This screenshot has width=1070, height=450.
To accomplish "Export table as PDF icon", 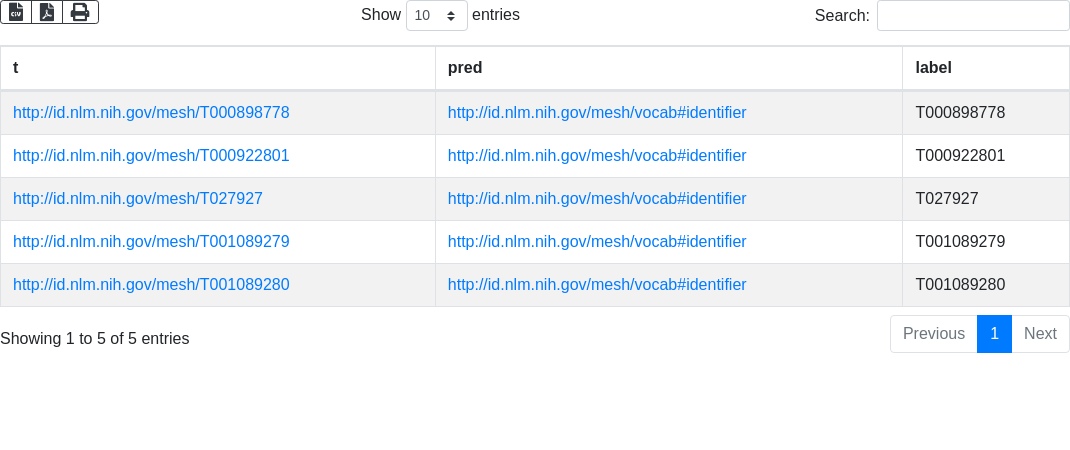I will [x=47, y=12].
